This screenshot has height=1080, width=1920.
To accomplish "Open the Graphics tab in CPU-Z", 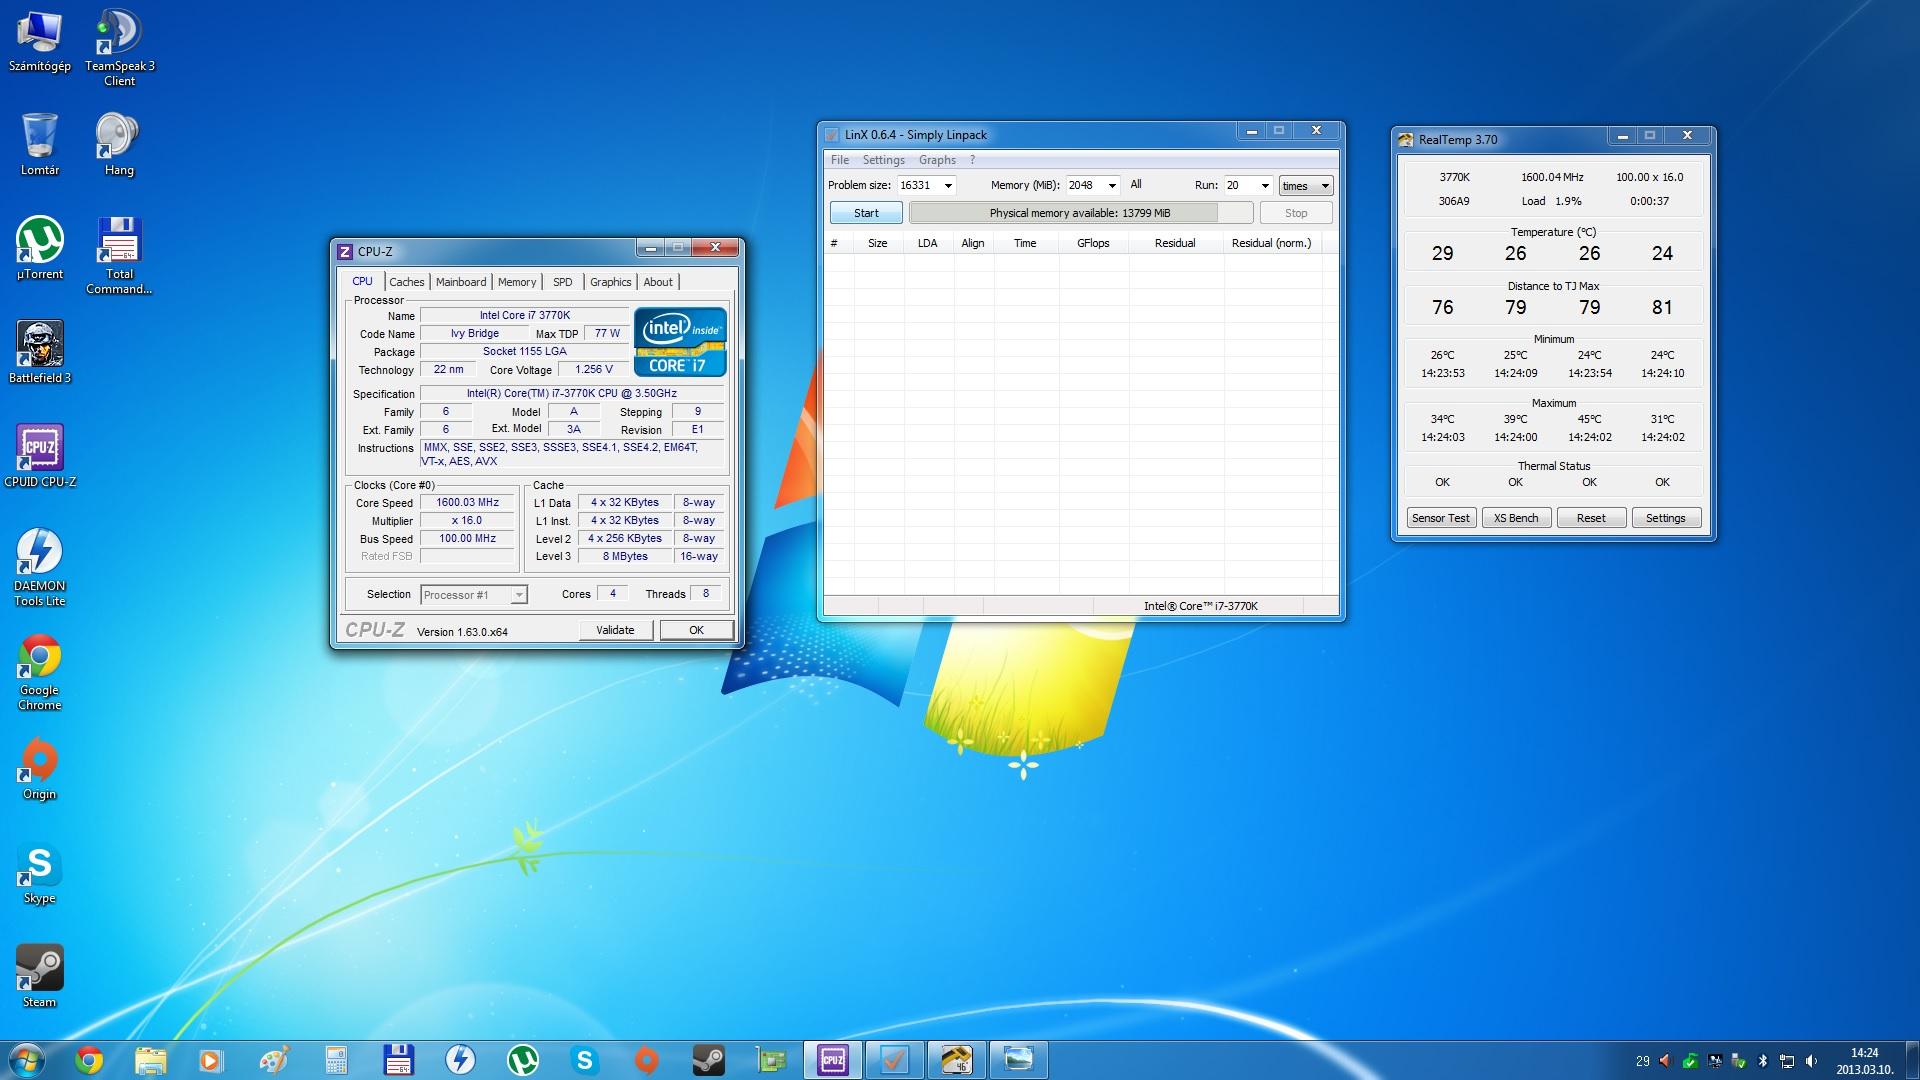I will pos(610,282).
